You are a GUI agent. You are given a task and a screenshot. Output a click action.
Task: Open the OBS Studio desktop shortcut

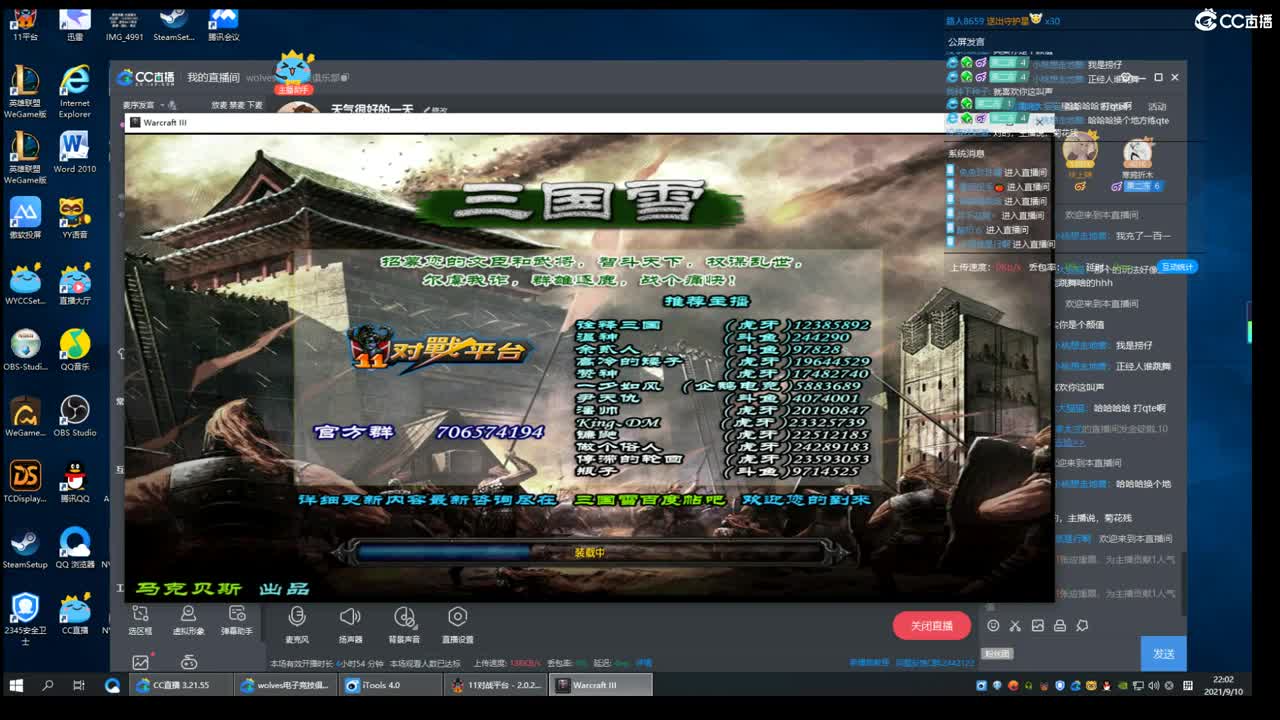(75, 416)
